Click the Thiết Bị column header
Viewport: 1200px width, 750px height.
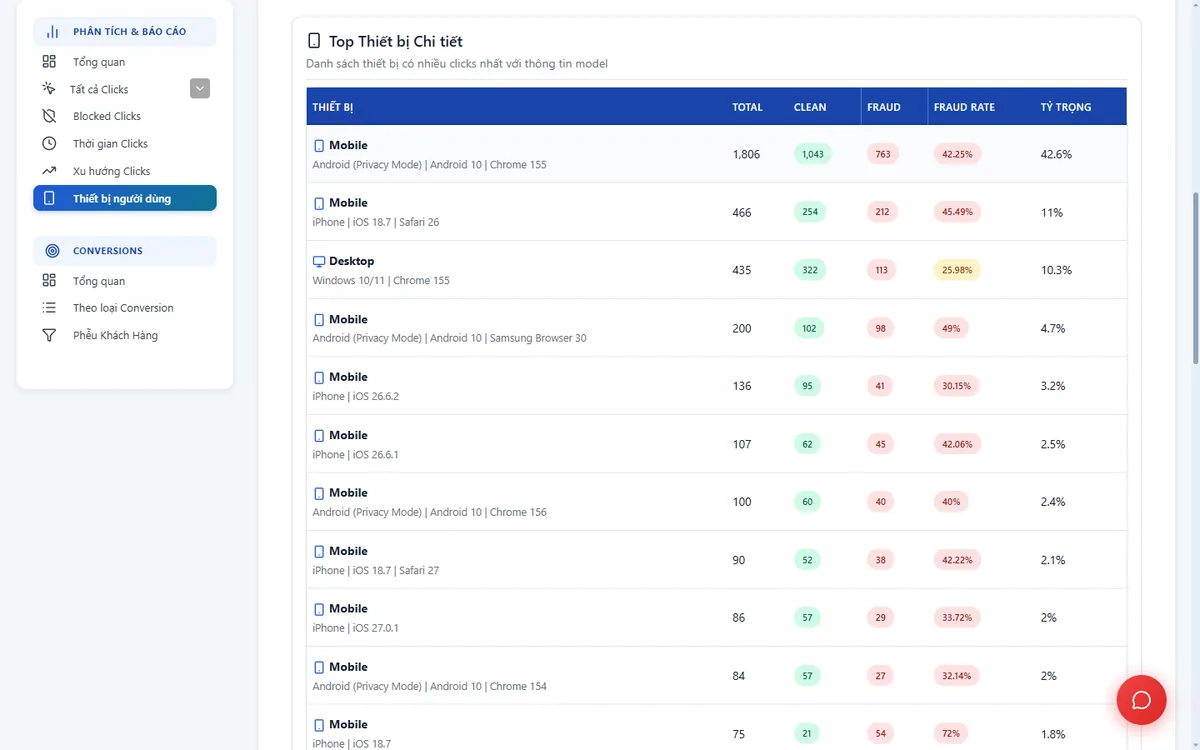coord(333,107)
